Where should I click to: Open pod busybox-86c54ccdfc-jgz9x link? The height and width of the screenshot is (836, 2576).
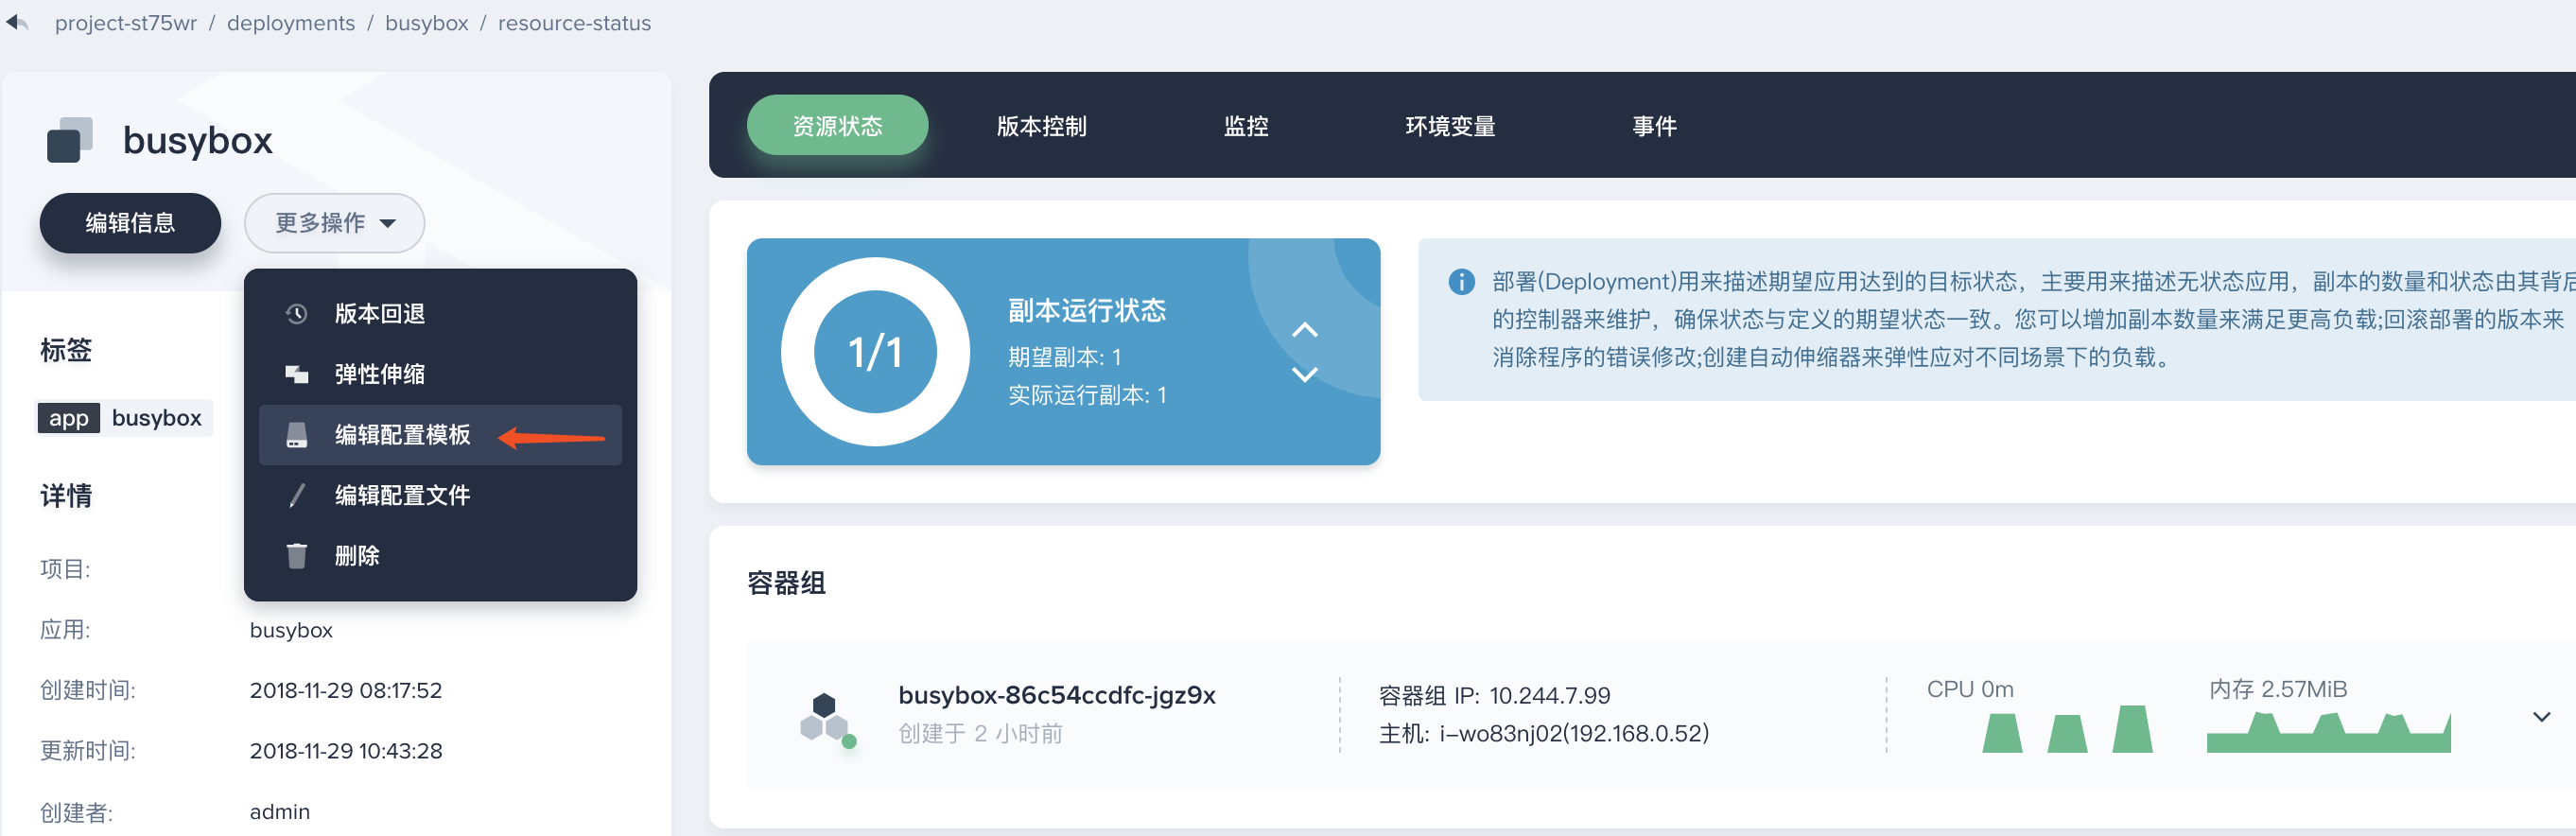coord(1056,695)
